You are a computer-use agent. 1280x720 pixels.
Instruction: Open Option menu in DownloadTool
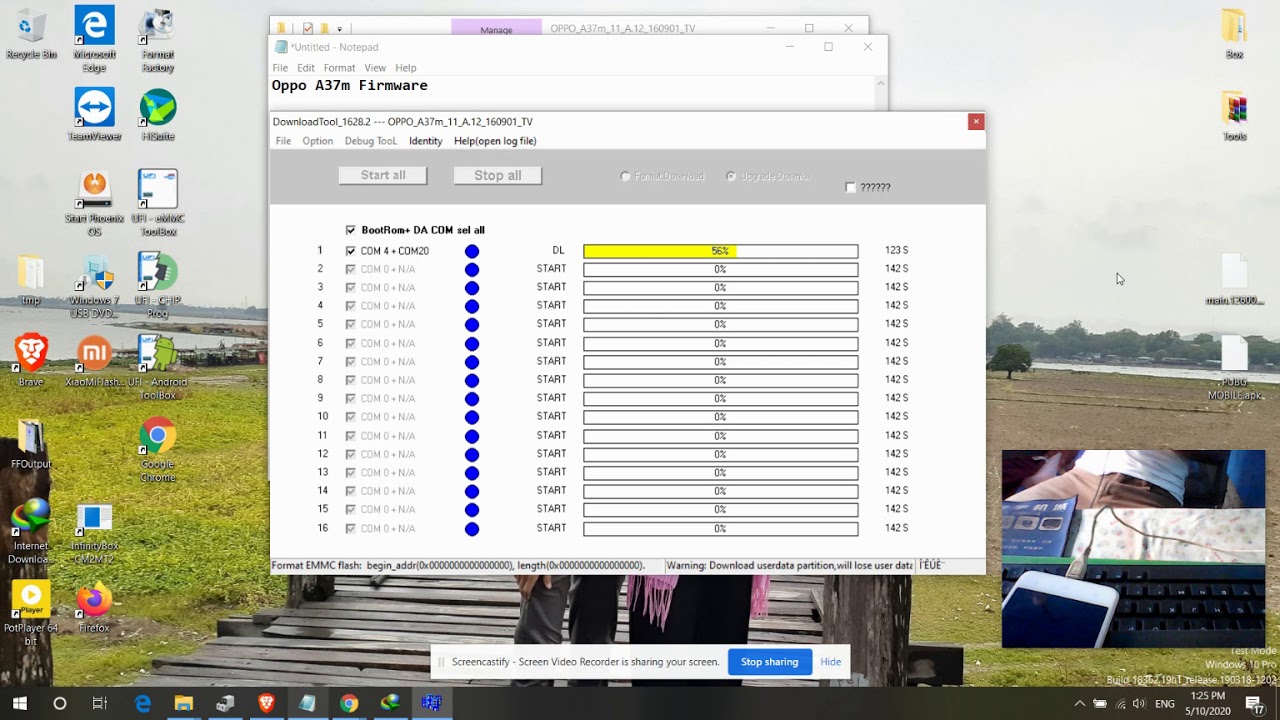317,141
